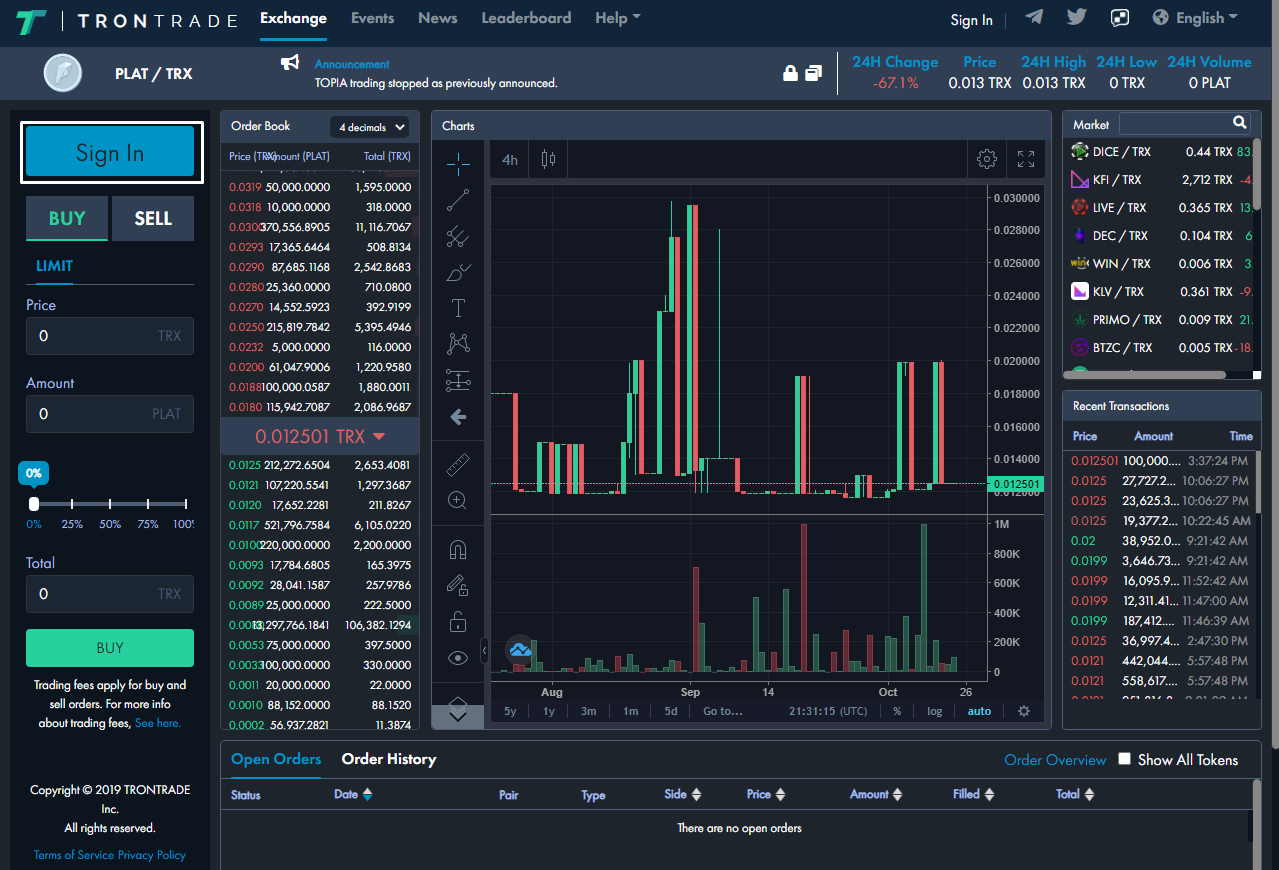Set chart range to 3m
The height and width of the screenshot is (870, 1279).
click(588, 711)
